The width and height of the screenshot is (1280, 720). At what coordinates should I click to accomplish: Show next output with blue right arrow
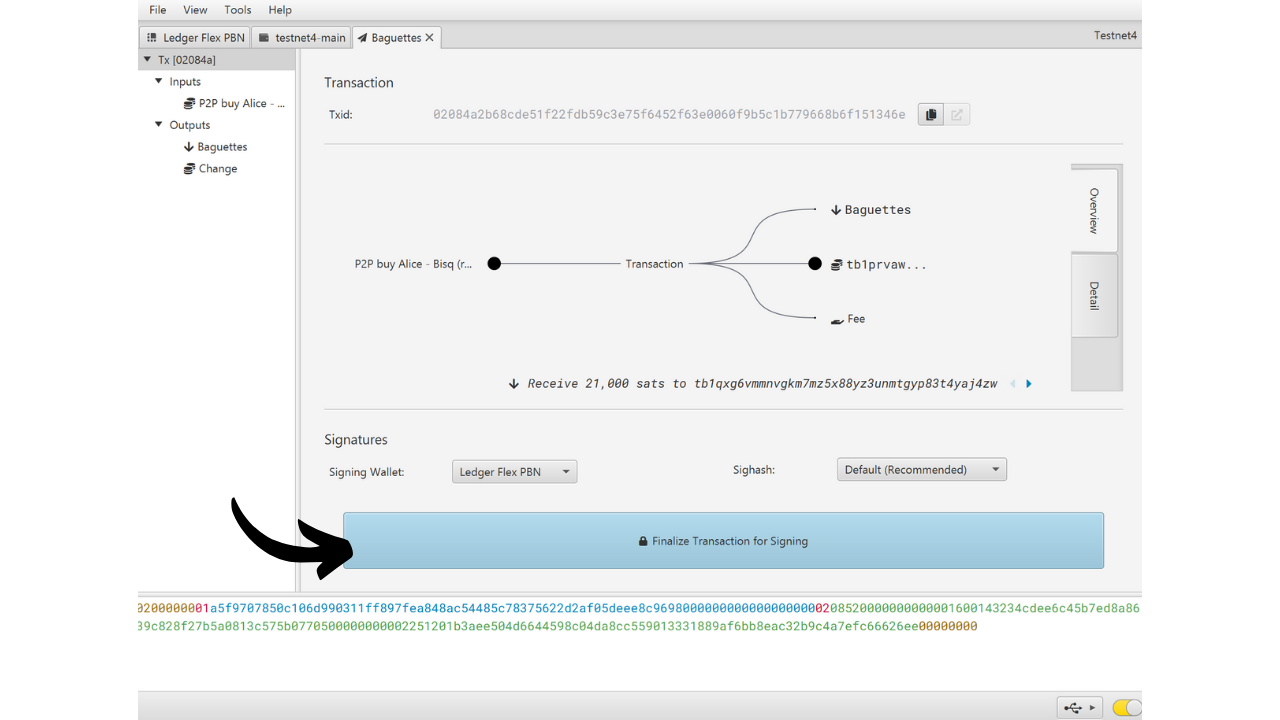pyautogui.click(x=1029, y=384)
